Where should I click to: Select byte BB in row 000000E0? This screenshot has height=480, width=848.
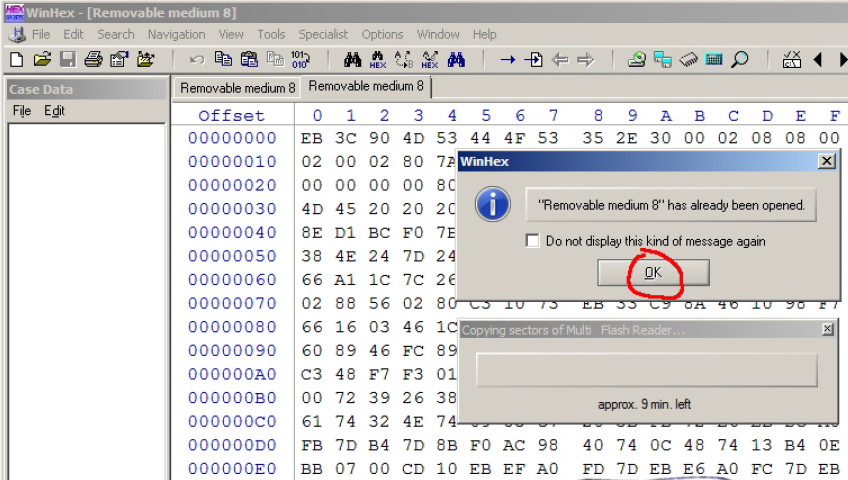(x=312, y=469)
